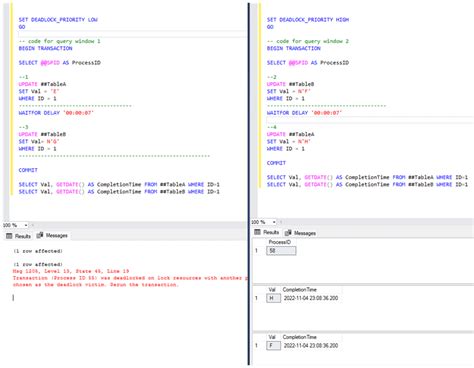Select the Val cell containing F

273,346
